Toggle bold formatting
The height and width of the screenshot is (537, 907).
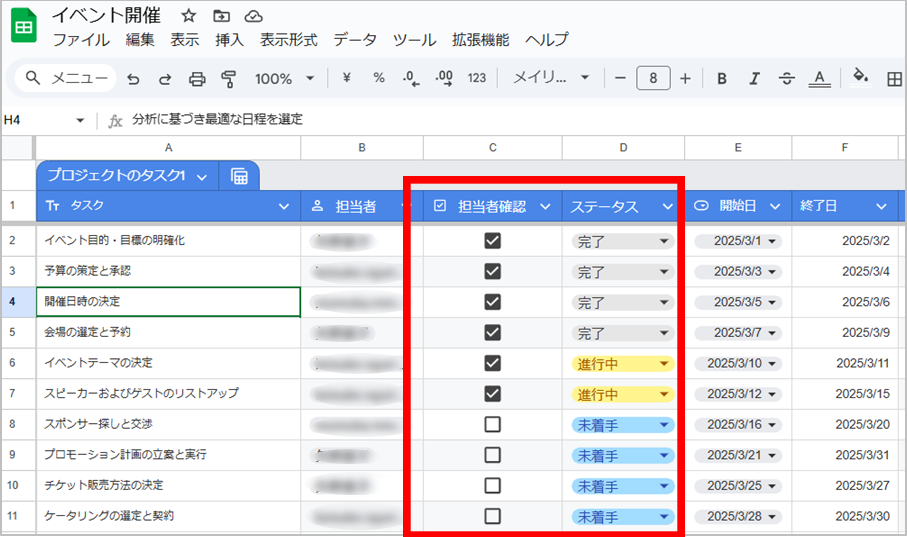pyautogui.click(x=722, y=78)
